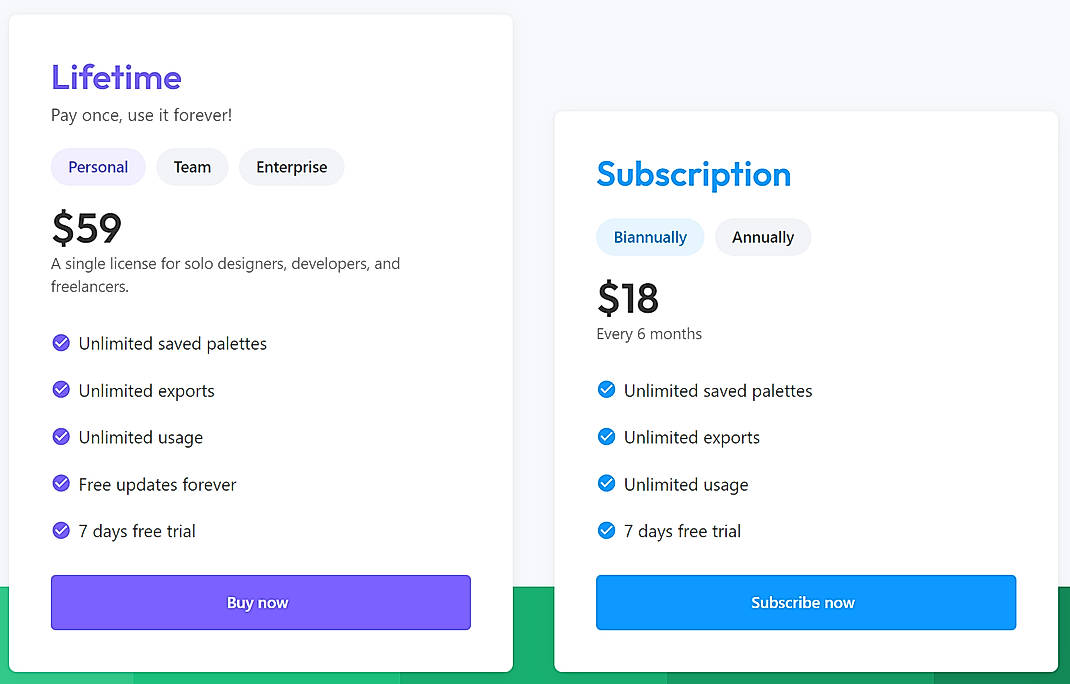Click the $59 price text
Image resolution: width=1070 pixels, height=684 pixels.
(87, 229)
